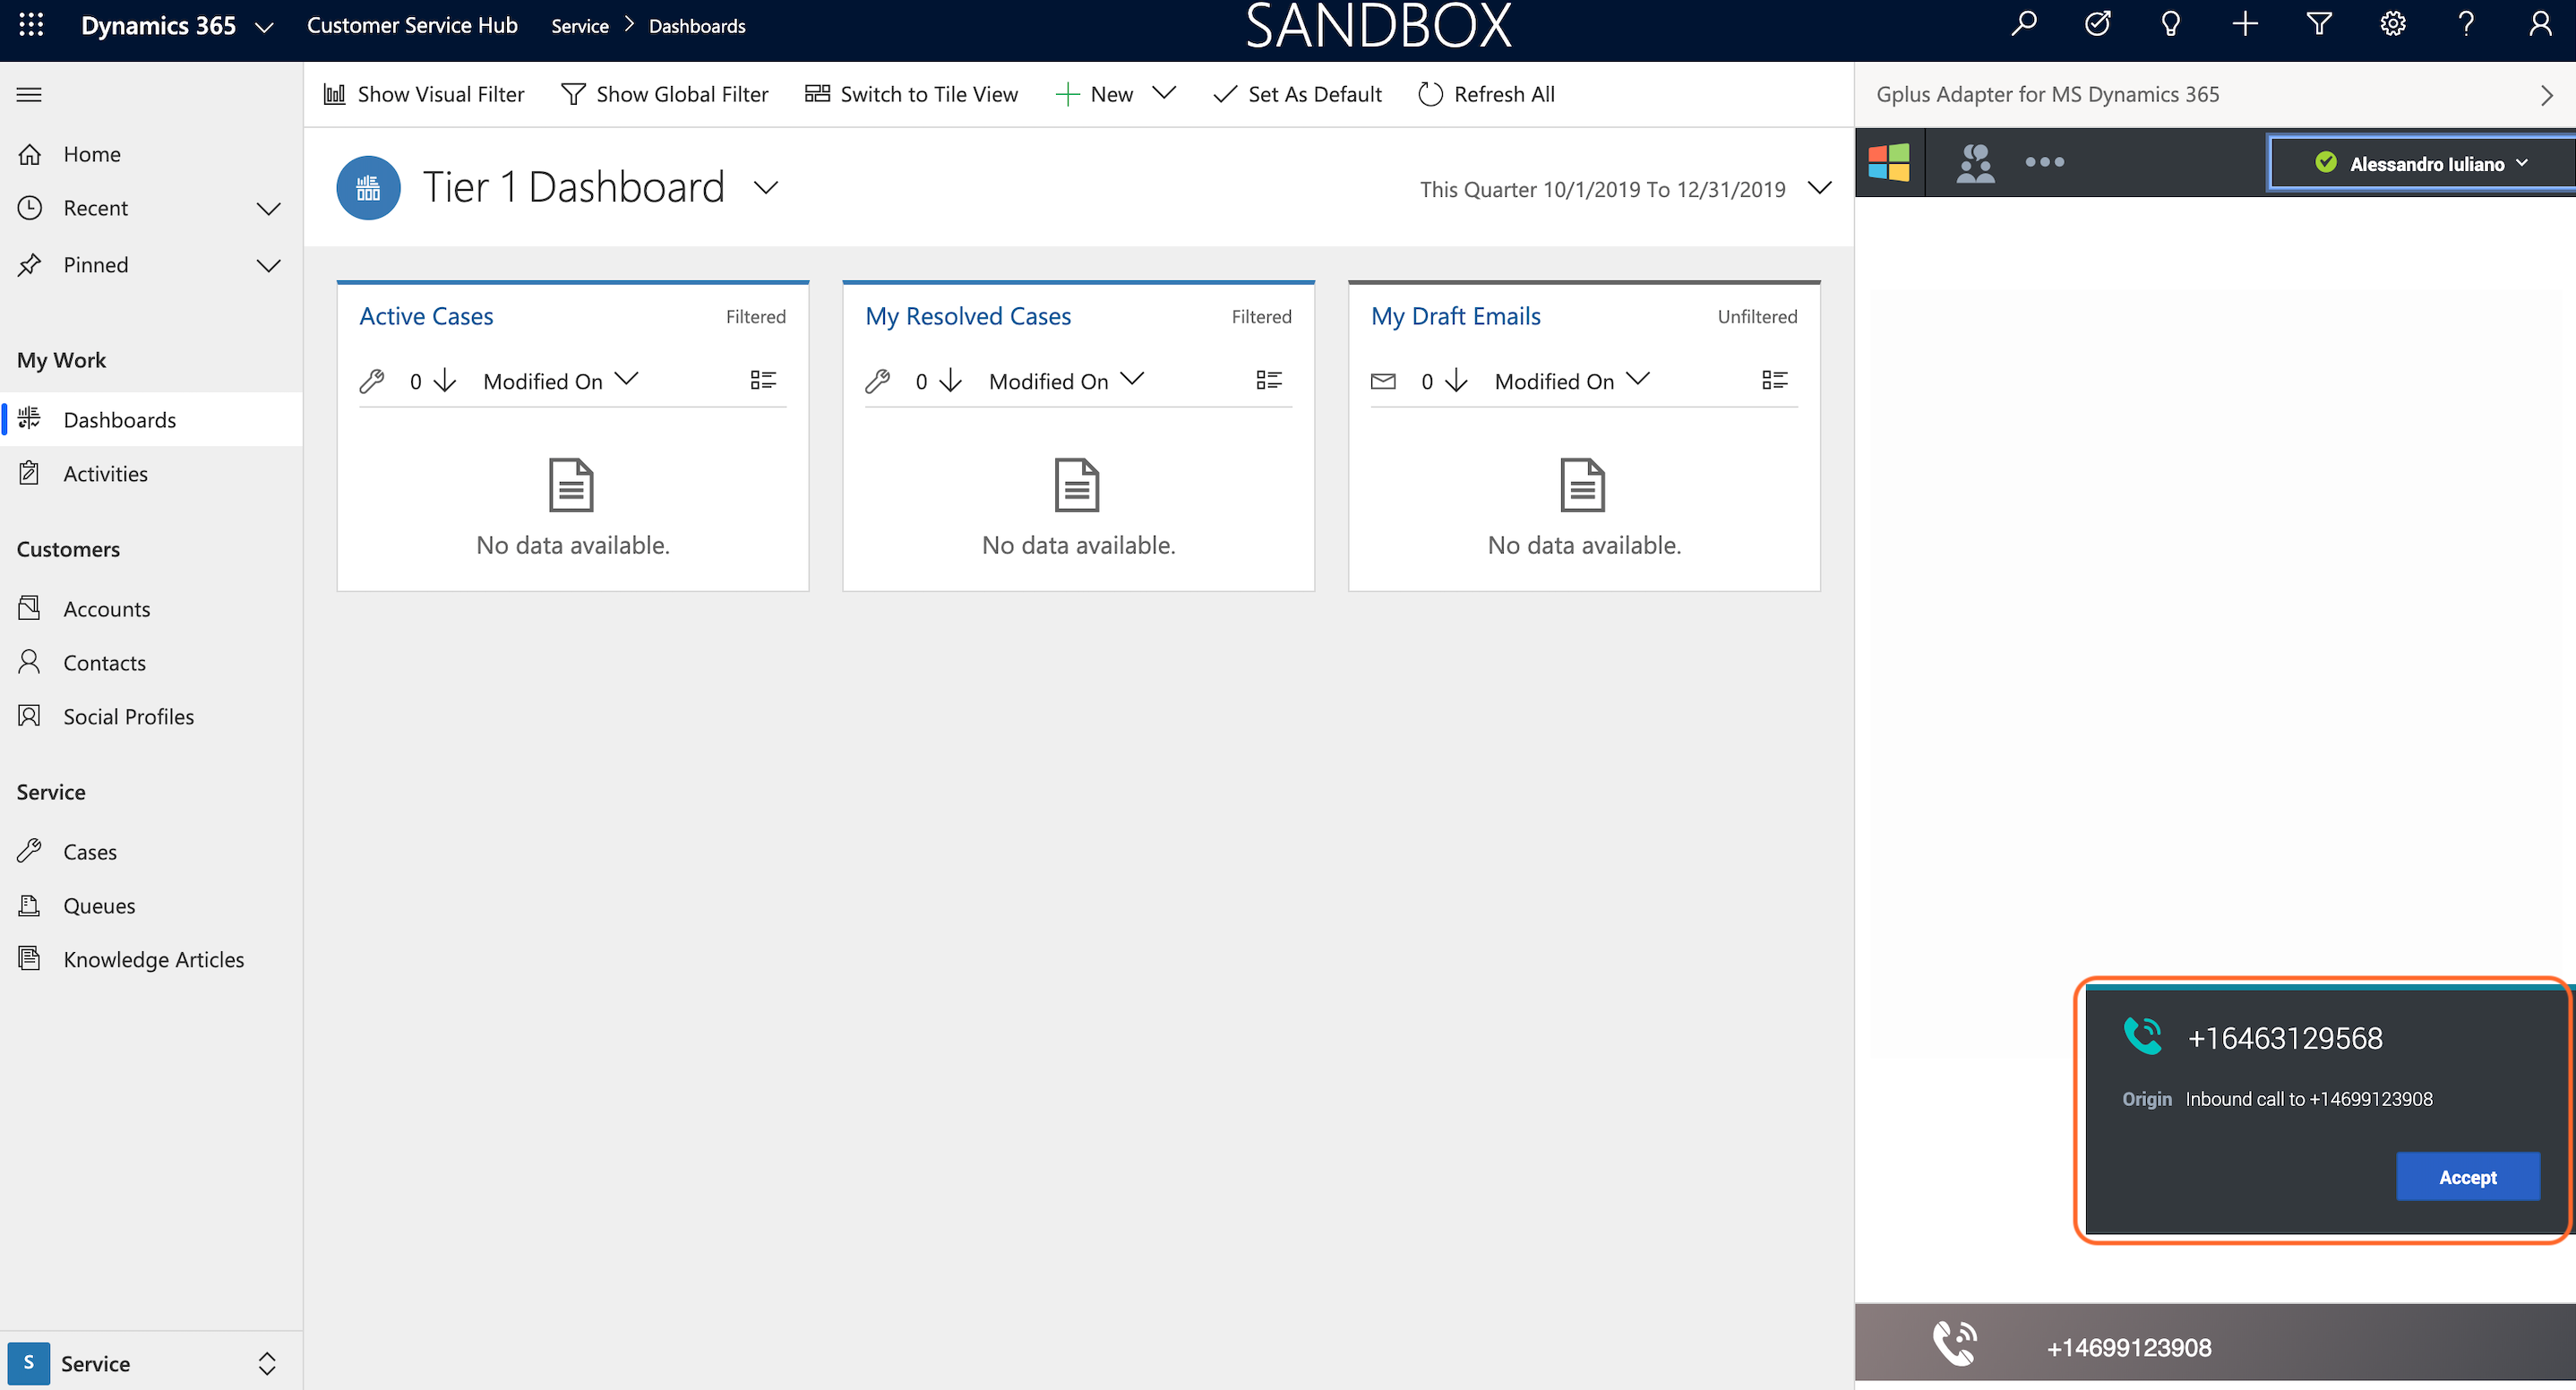
Task: Expand the This Quarter date range dropdown
Action: coord(1820,189)
